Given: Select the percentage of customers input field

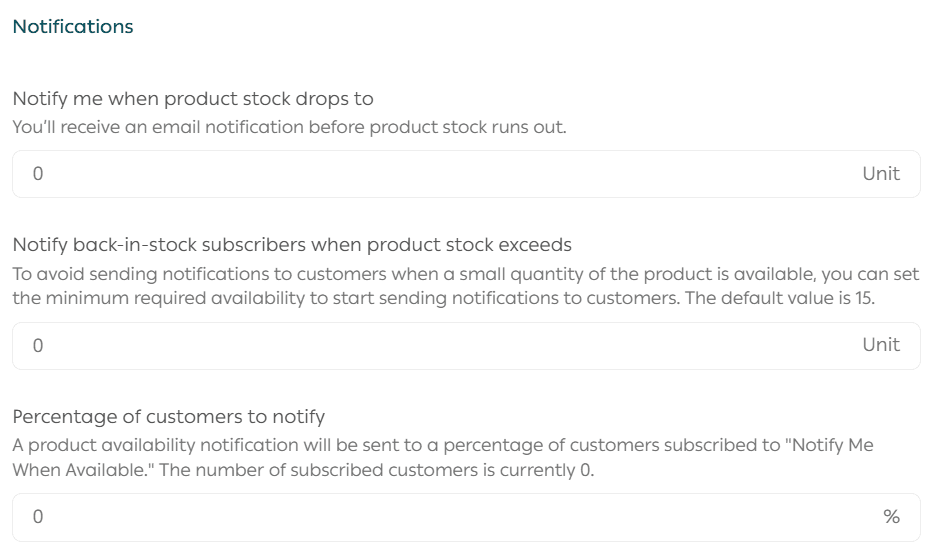Looking at the screenshot, I should [440, 517].
